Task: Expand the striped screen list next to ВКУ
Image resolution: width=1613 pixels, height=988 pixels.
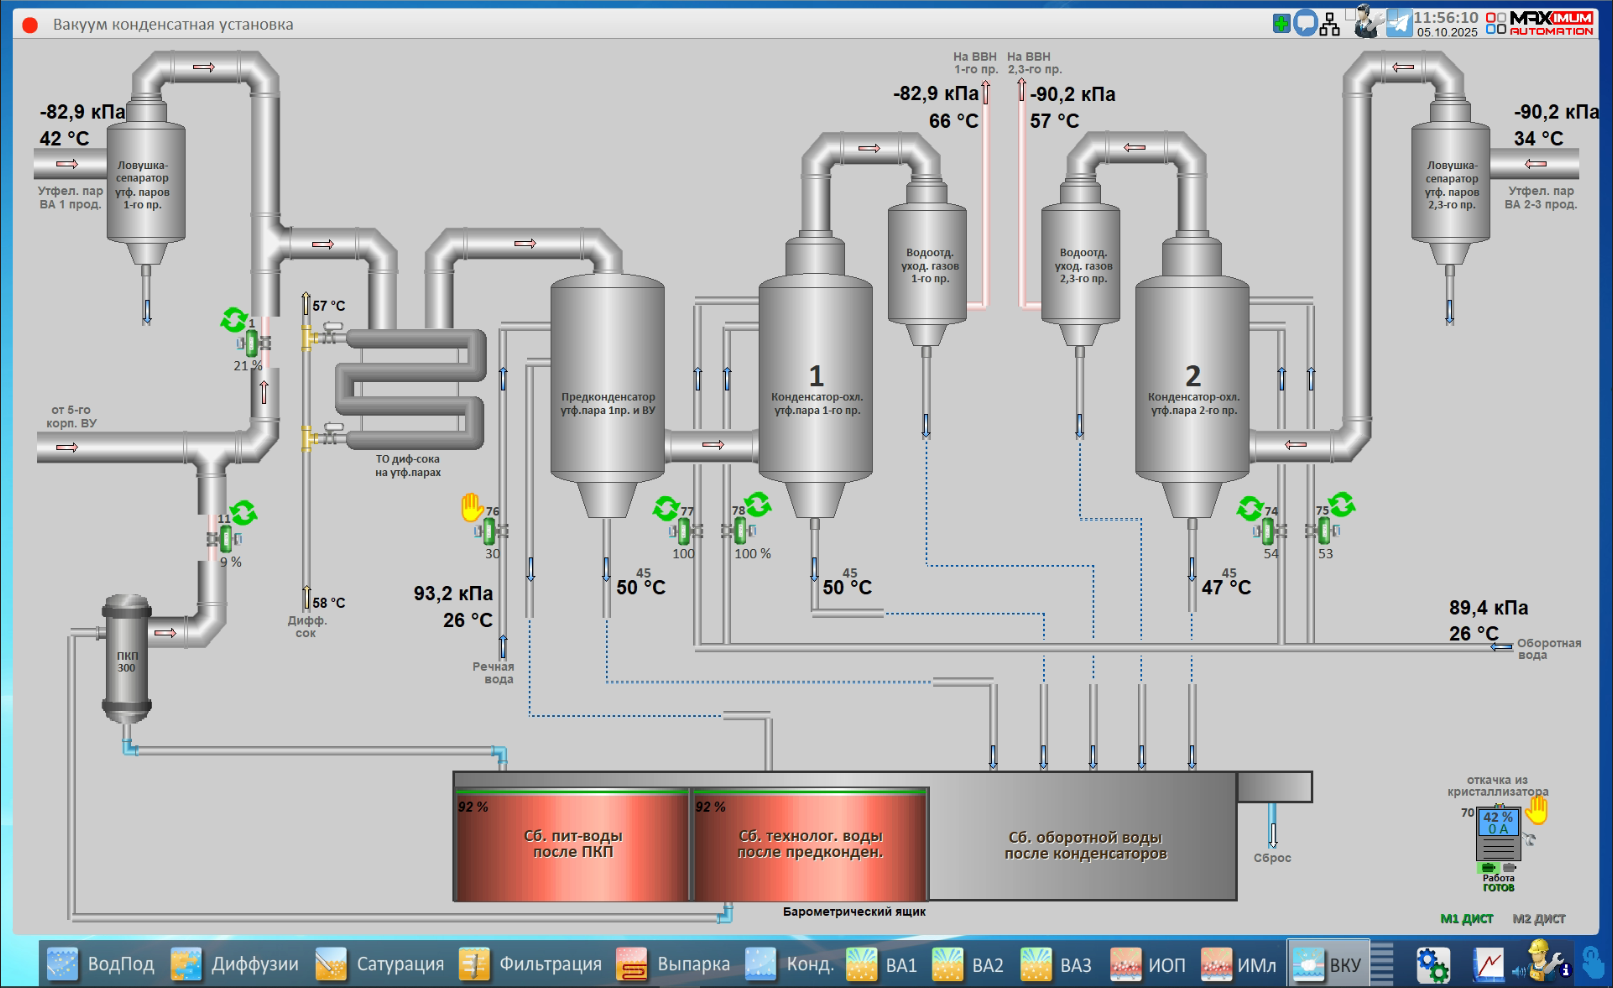Action: (1381, 964)
